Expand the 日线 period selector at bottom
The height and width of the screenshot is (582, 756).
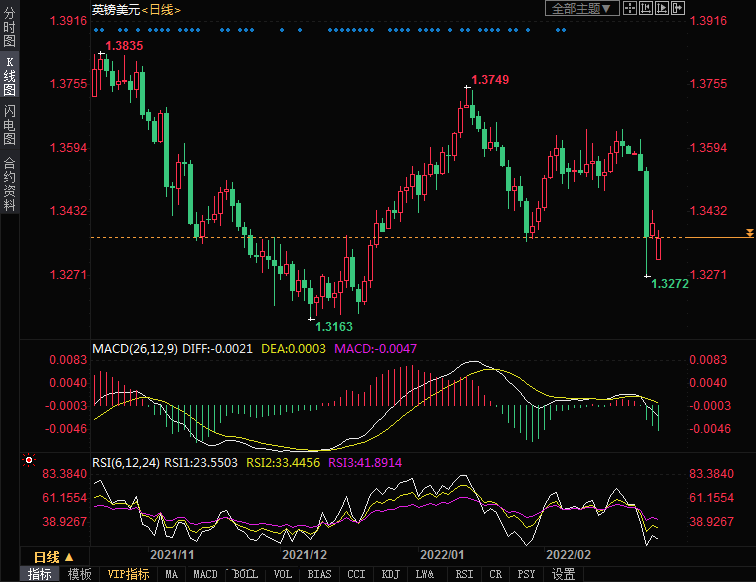[53, 557]
